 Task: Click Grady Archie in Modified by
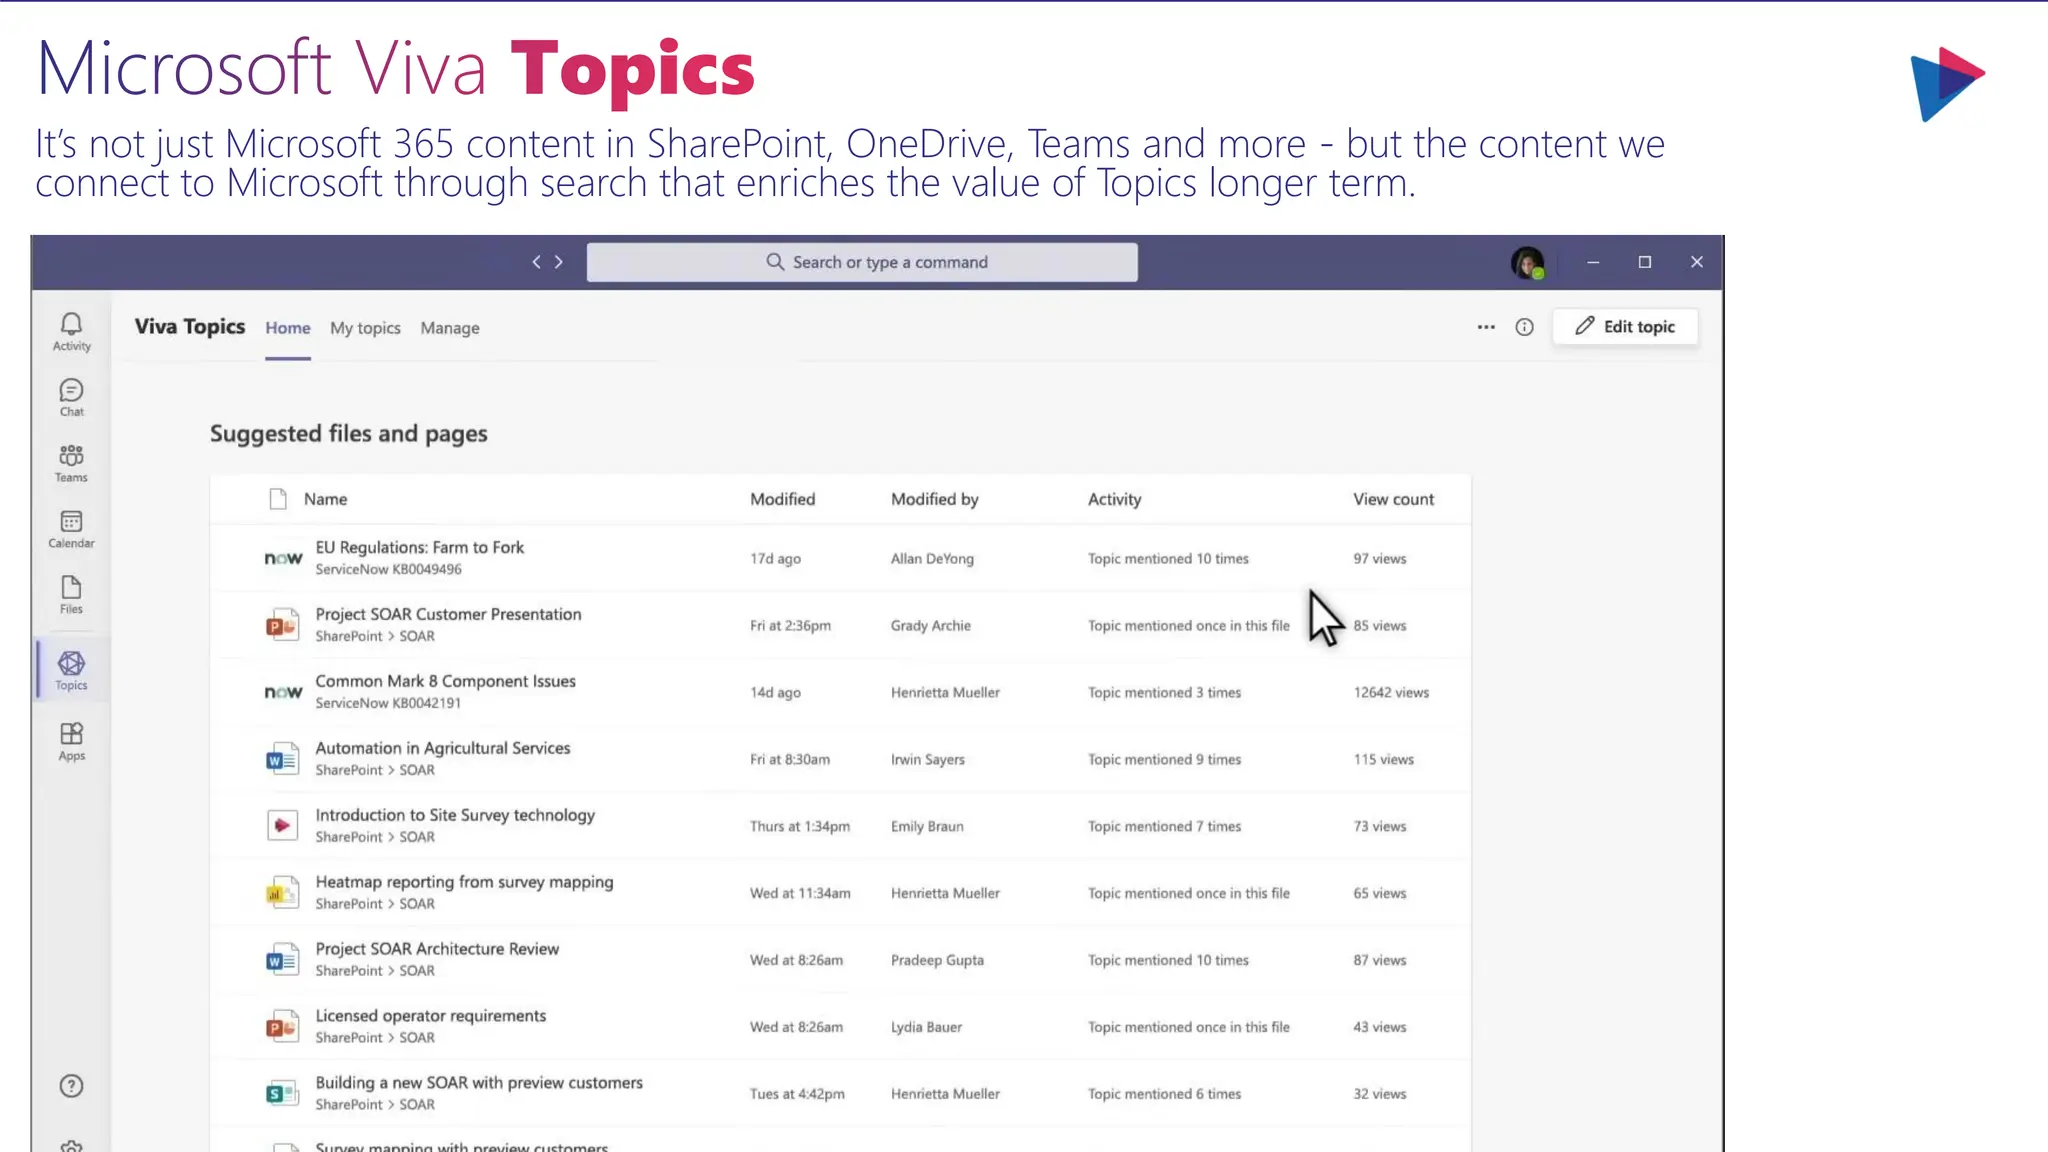coord(930,626)
